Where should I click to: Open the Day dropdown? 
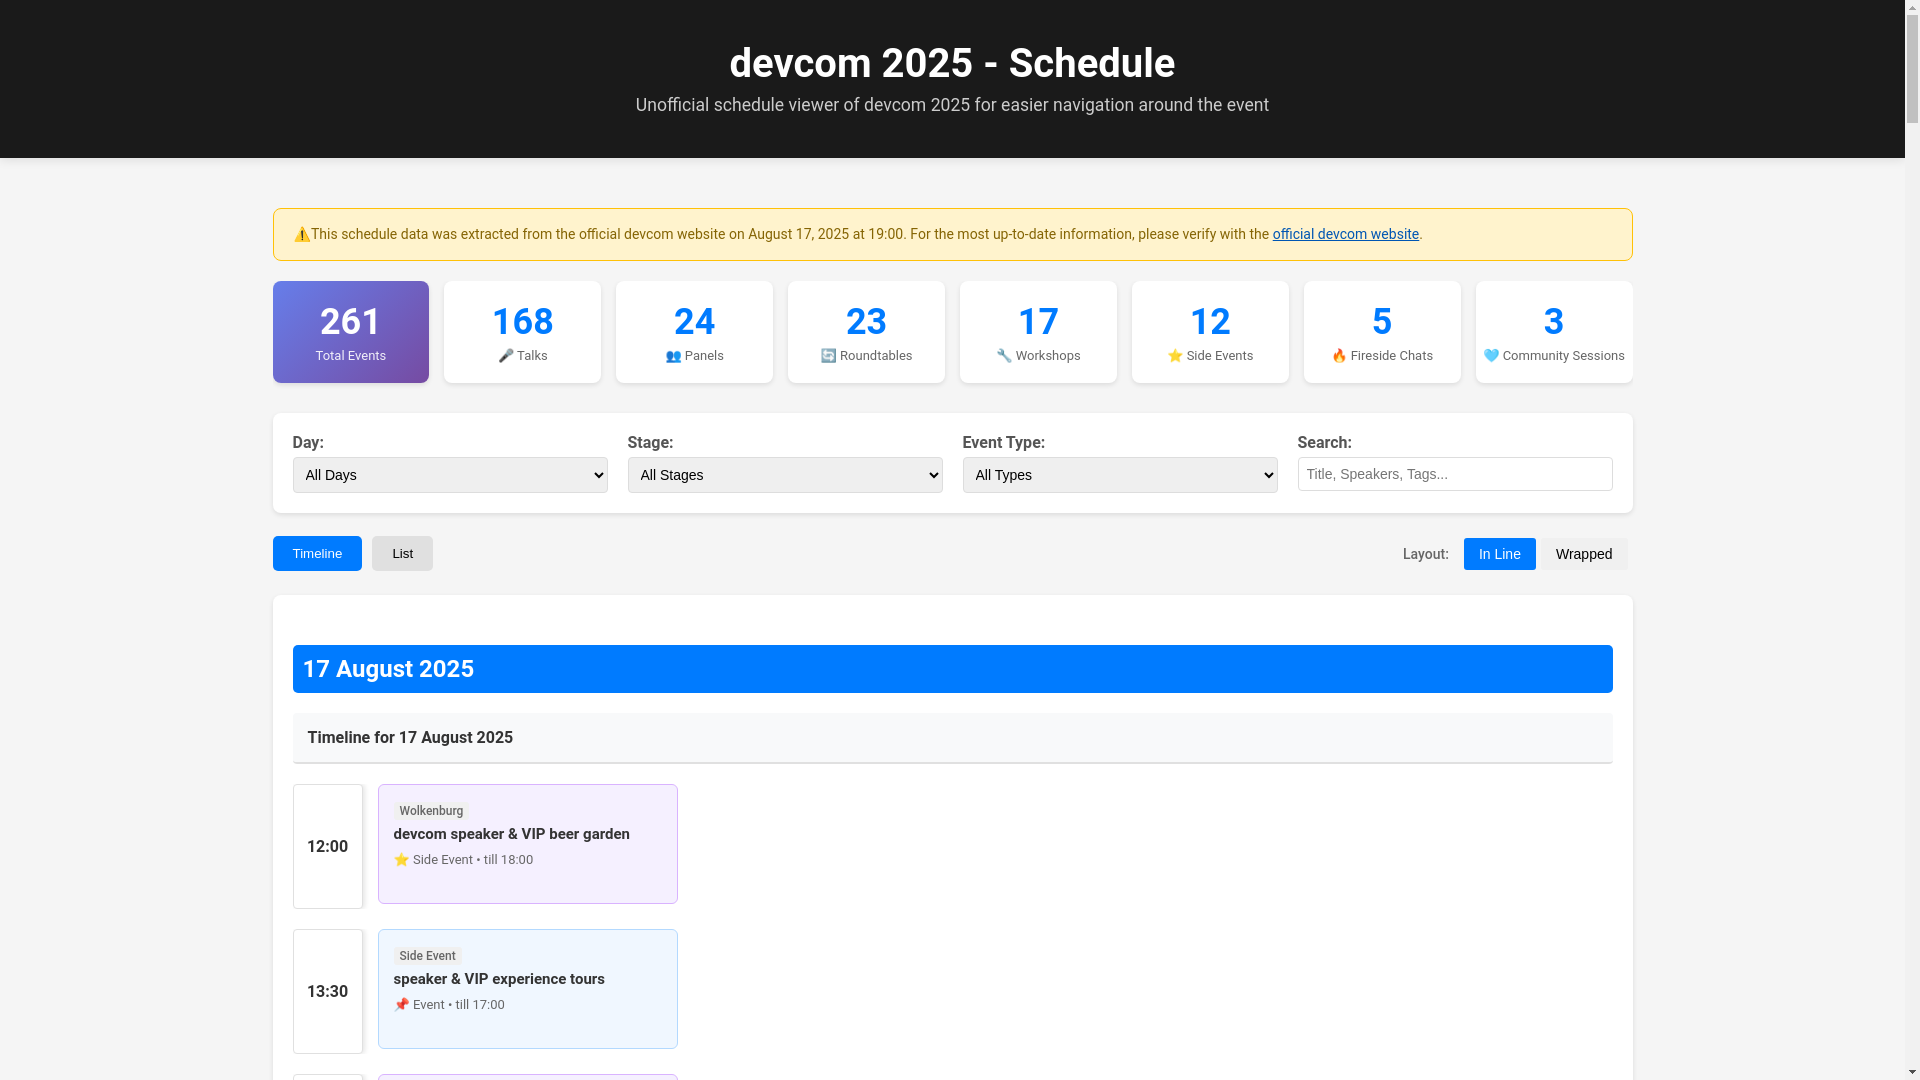click(450, 475)
